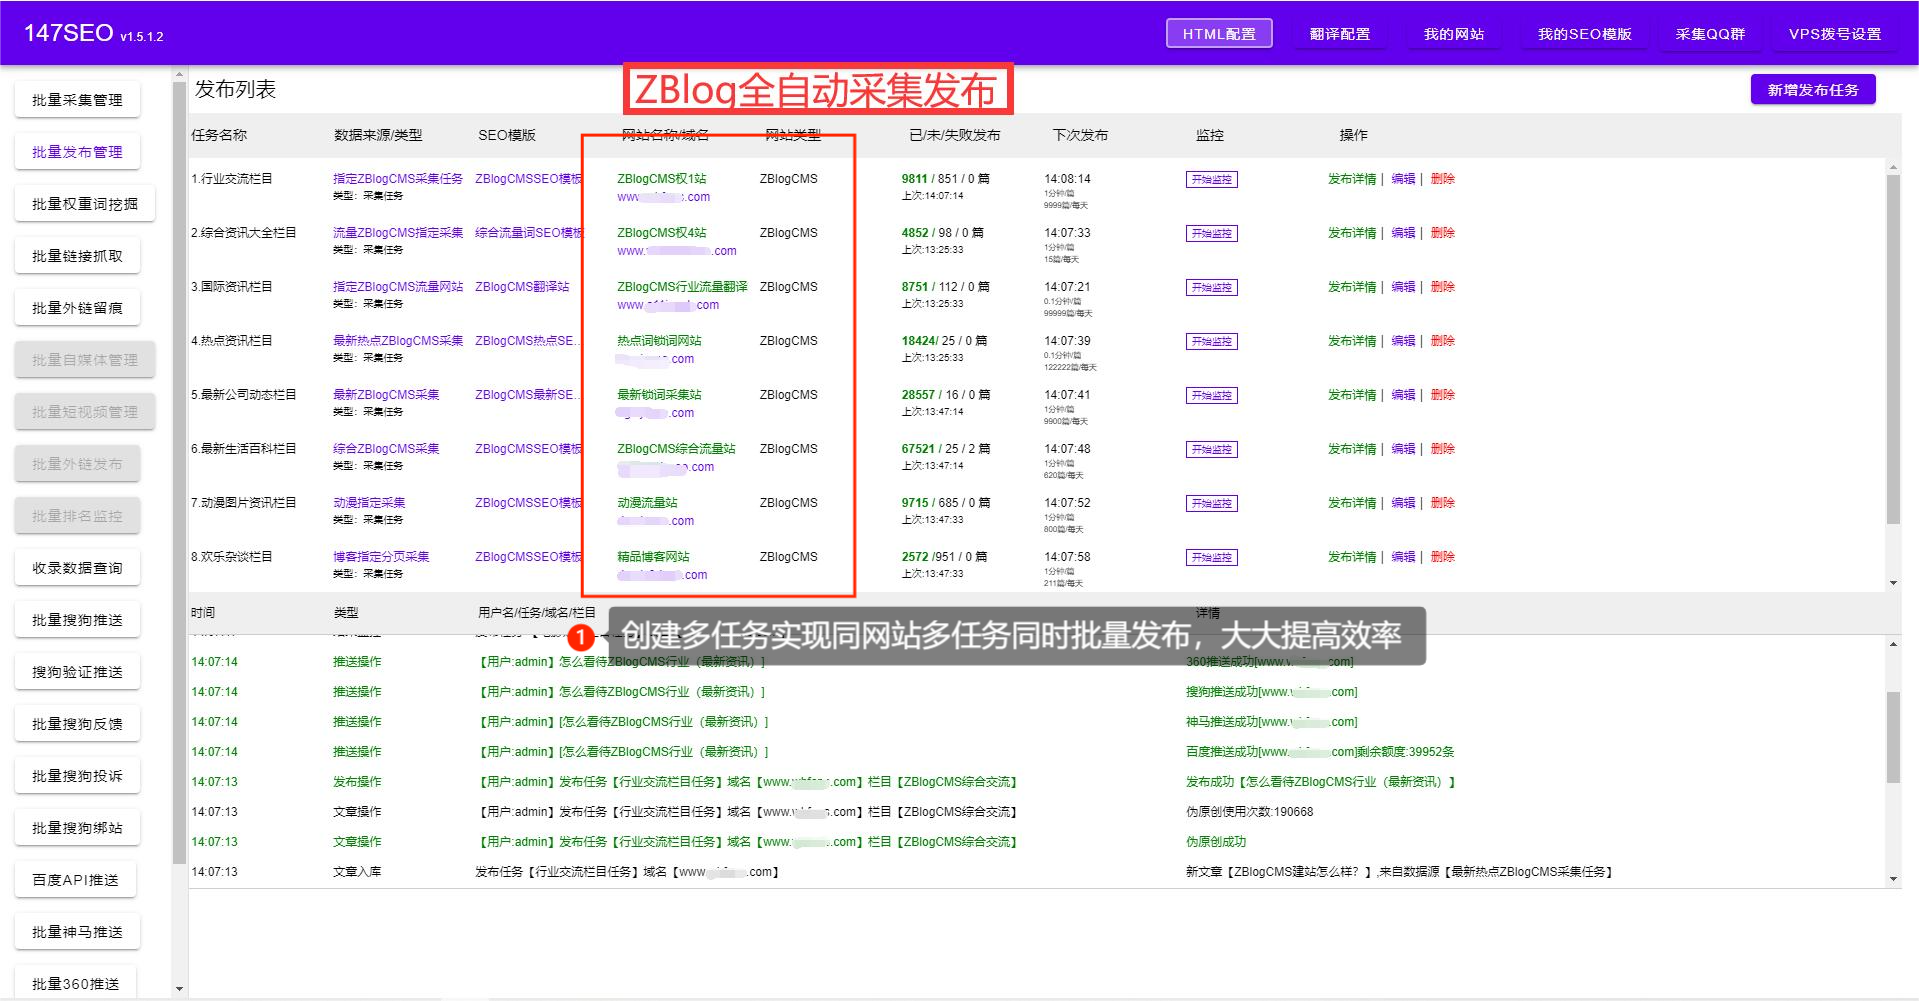Click 开始监控 for 国际资讯栏目 row
Screen dimensions: 1919x1001
pos(1211,288)
